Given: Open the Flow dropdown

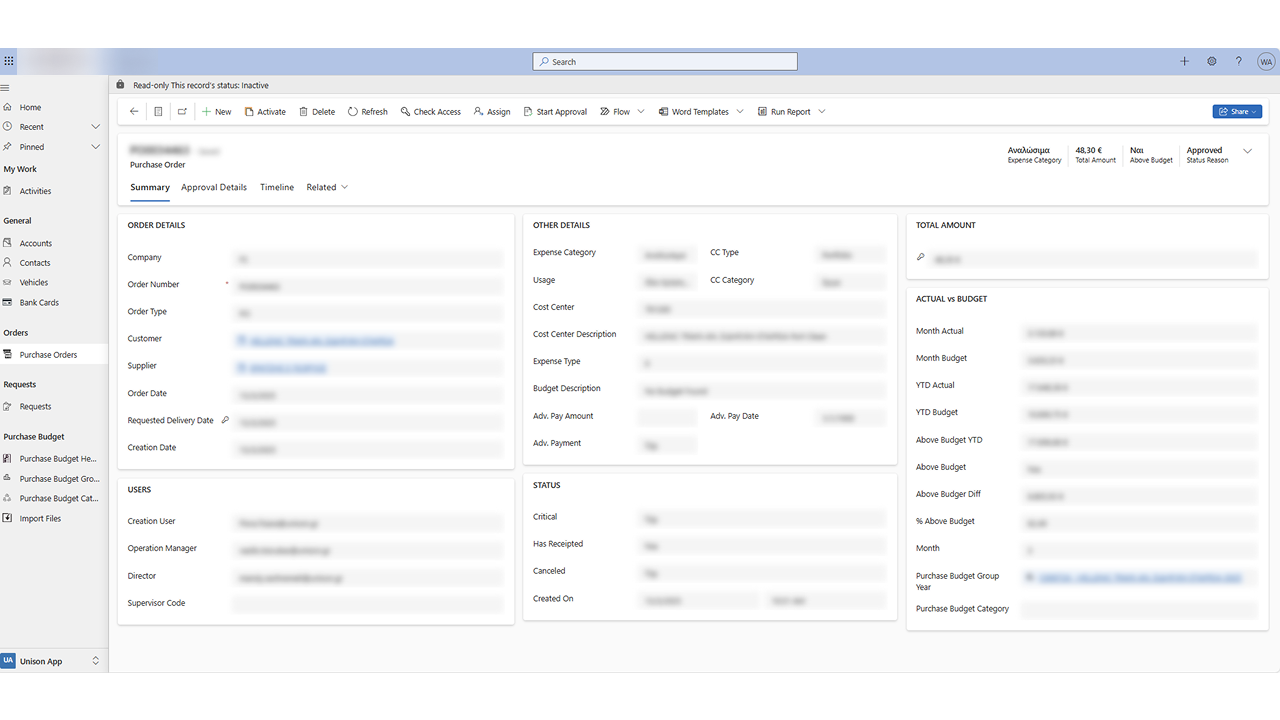Looking at the screenshot, I should click(641, 112).
